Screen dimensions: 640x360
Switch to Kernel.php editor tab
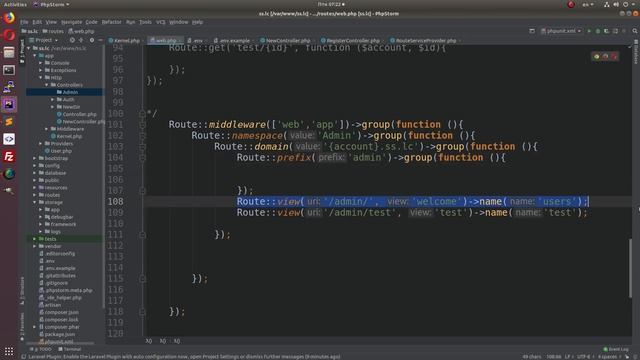click(x=124, y=40)
